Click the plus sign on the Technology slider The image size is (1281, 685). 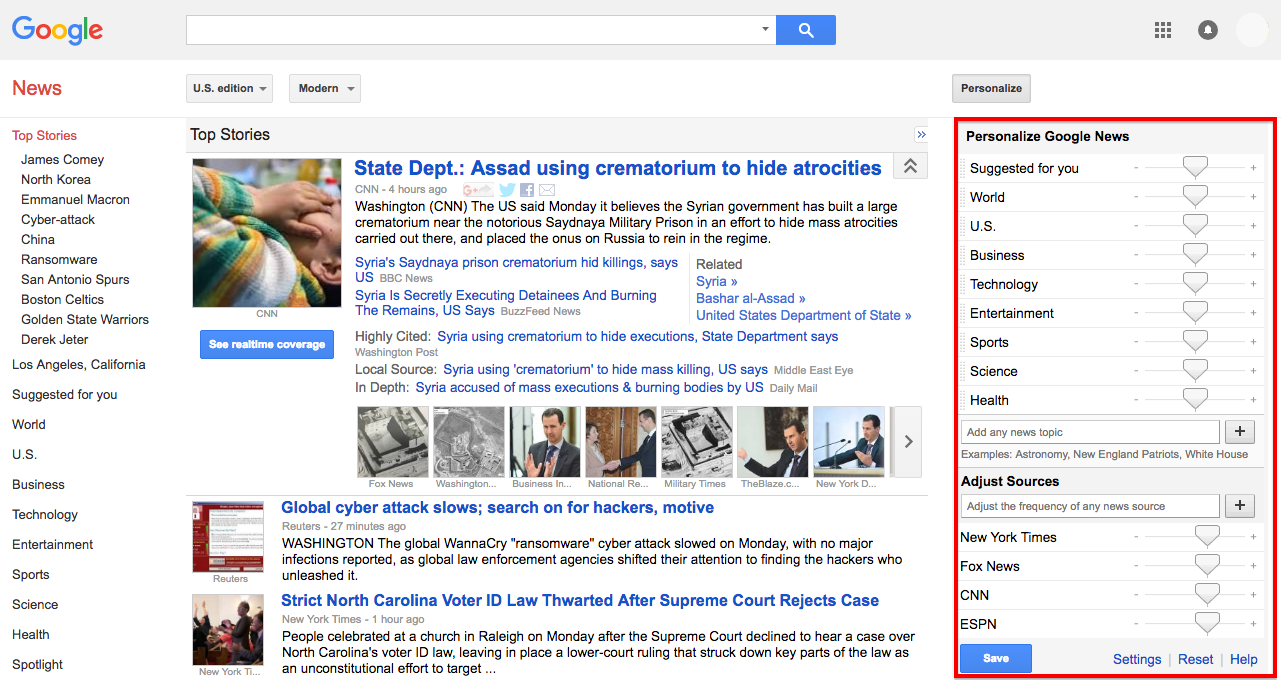click(x=1253, y=284)
